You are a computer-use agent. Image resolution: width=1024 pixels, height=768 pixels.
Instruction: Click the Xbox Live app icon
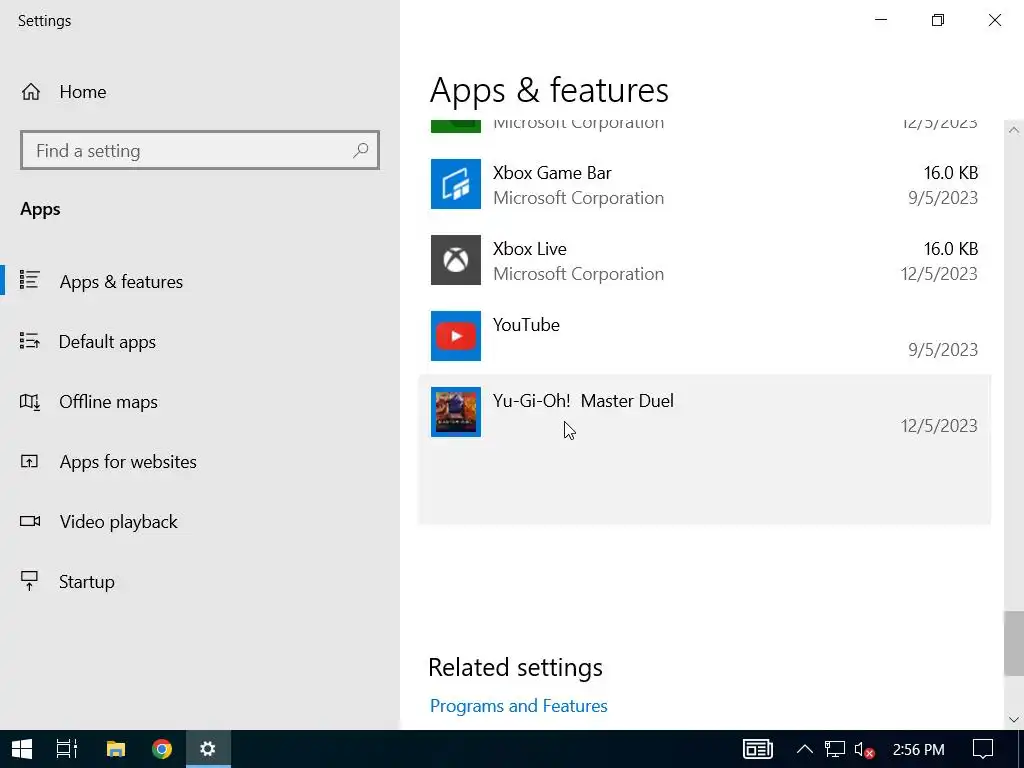pos(456,260)
